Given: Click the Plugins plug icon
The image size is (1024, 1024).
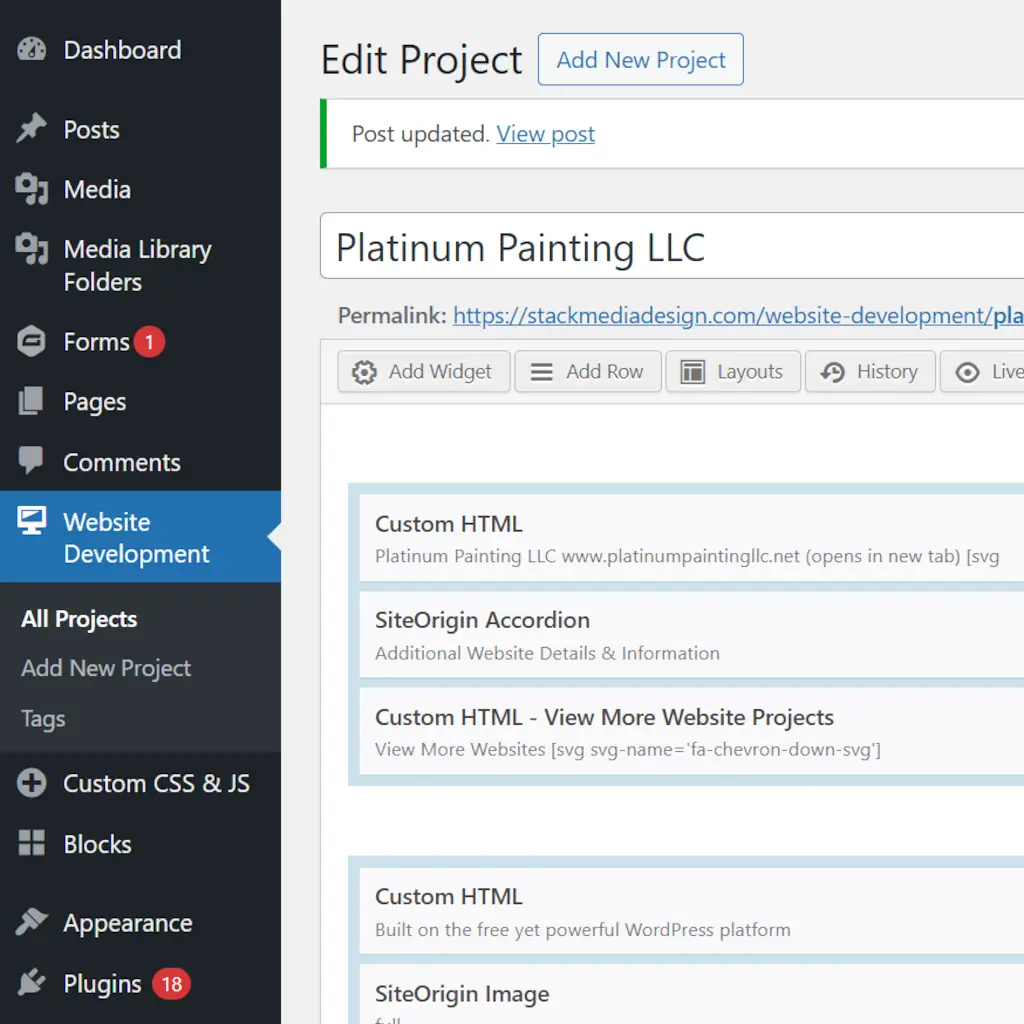Looking at the screenshot, I should [x=31, y=982].
